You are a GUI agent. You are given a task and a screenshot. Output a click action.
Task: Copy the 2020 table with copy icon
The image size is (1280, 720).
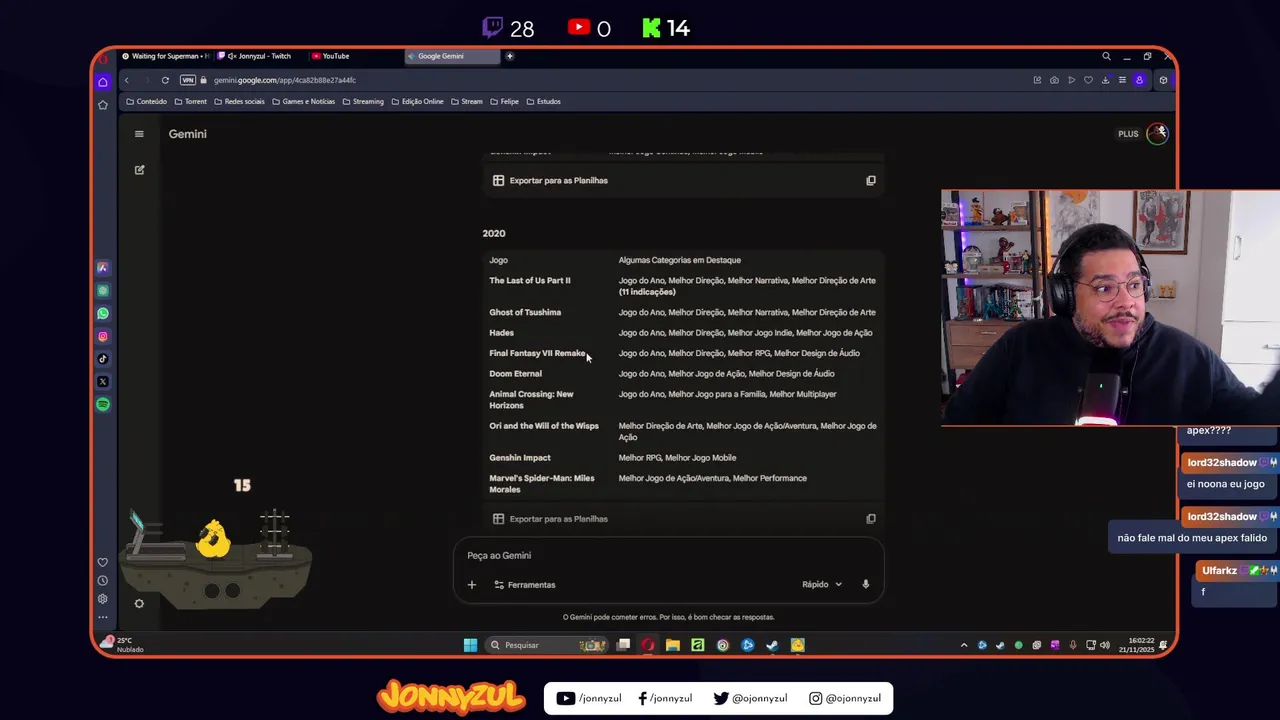point(871,519)
